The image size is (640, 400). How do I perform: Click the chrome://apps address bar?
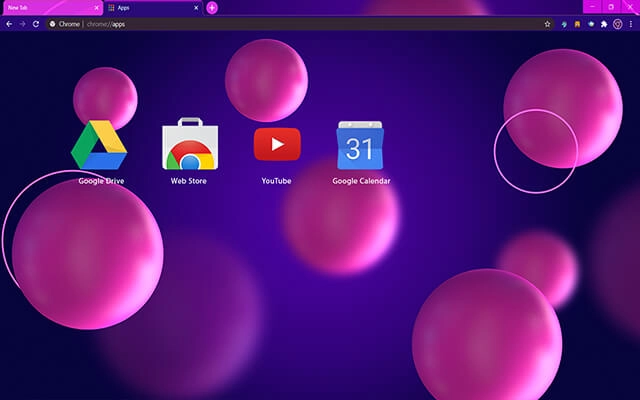(x=300, y=24)
